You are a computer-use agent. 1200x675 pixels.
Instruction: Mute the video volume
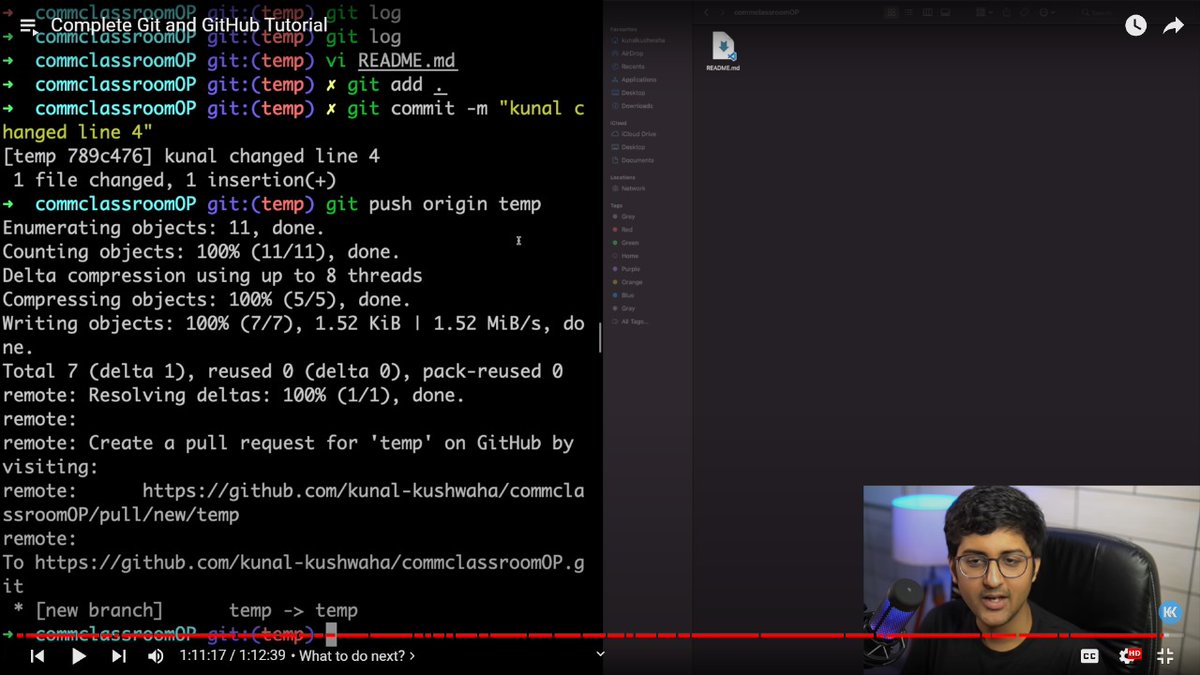click(x=156, y=656)
